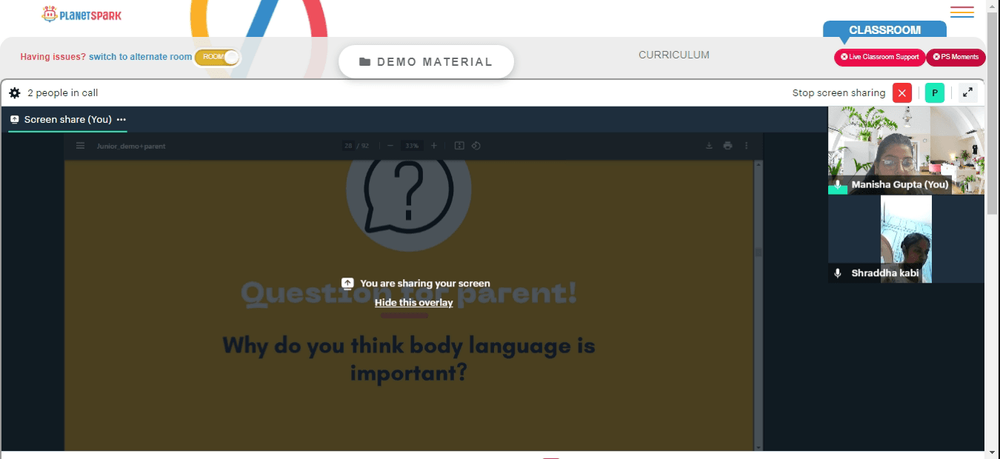Download the PDF via download icon
1000x459 pixels.
709,146
